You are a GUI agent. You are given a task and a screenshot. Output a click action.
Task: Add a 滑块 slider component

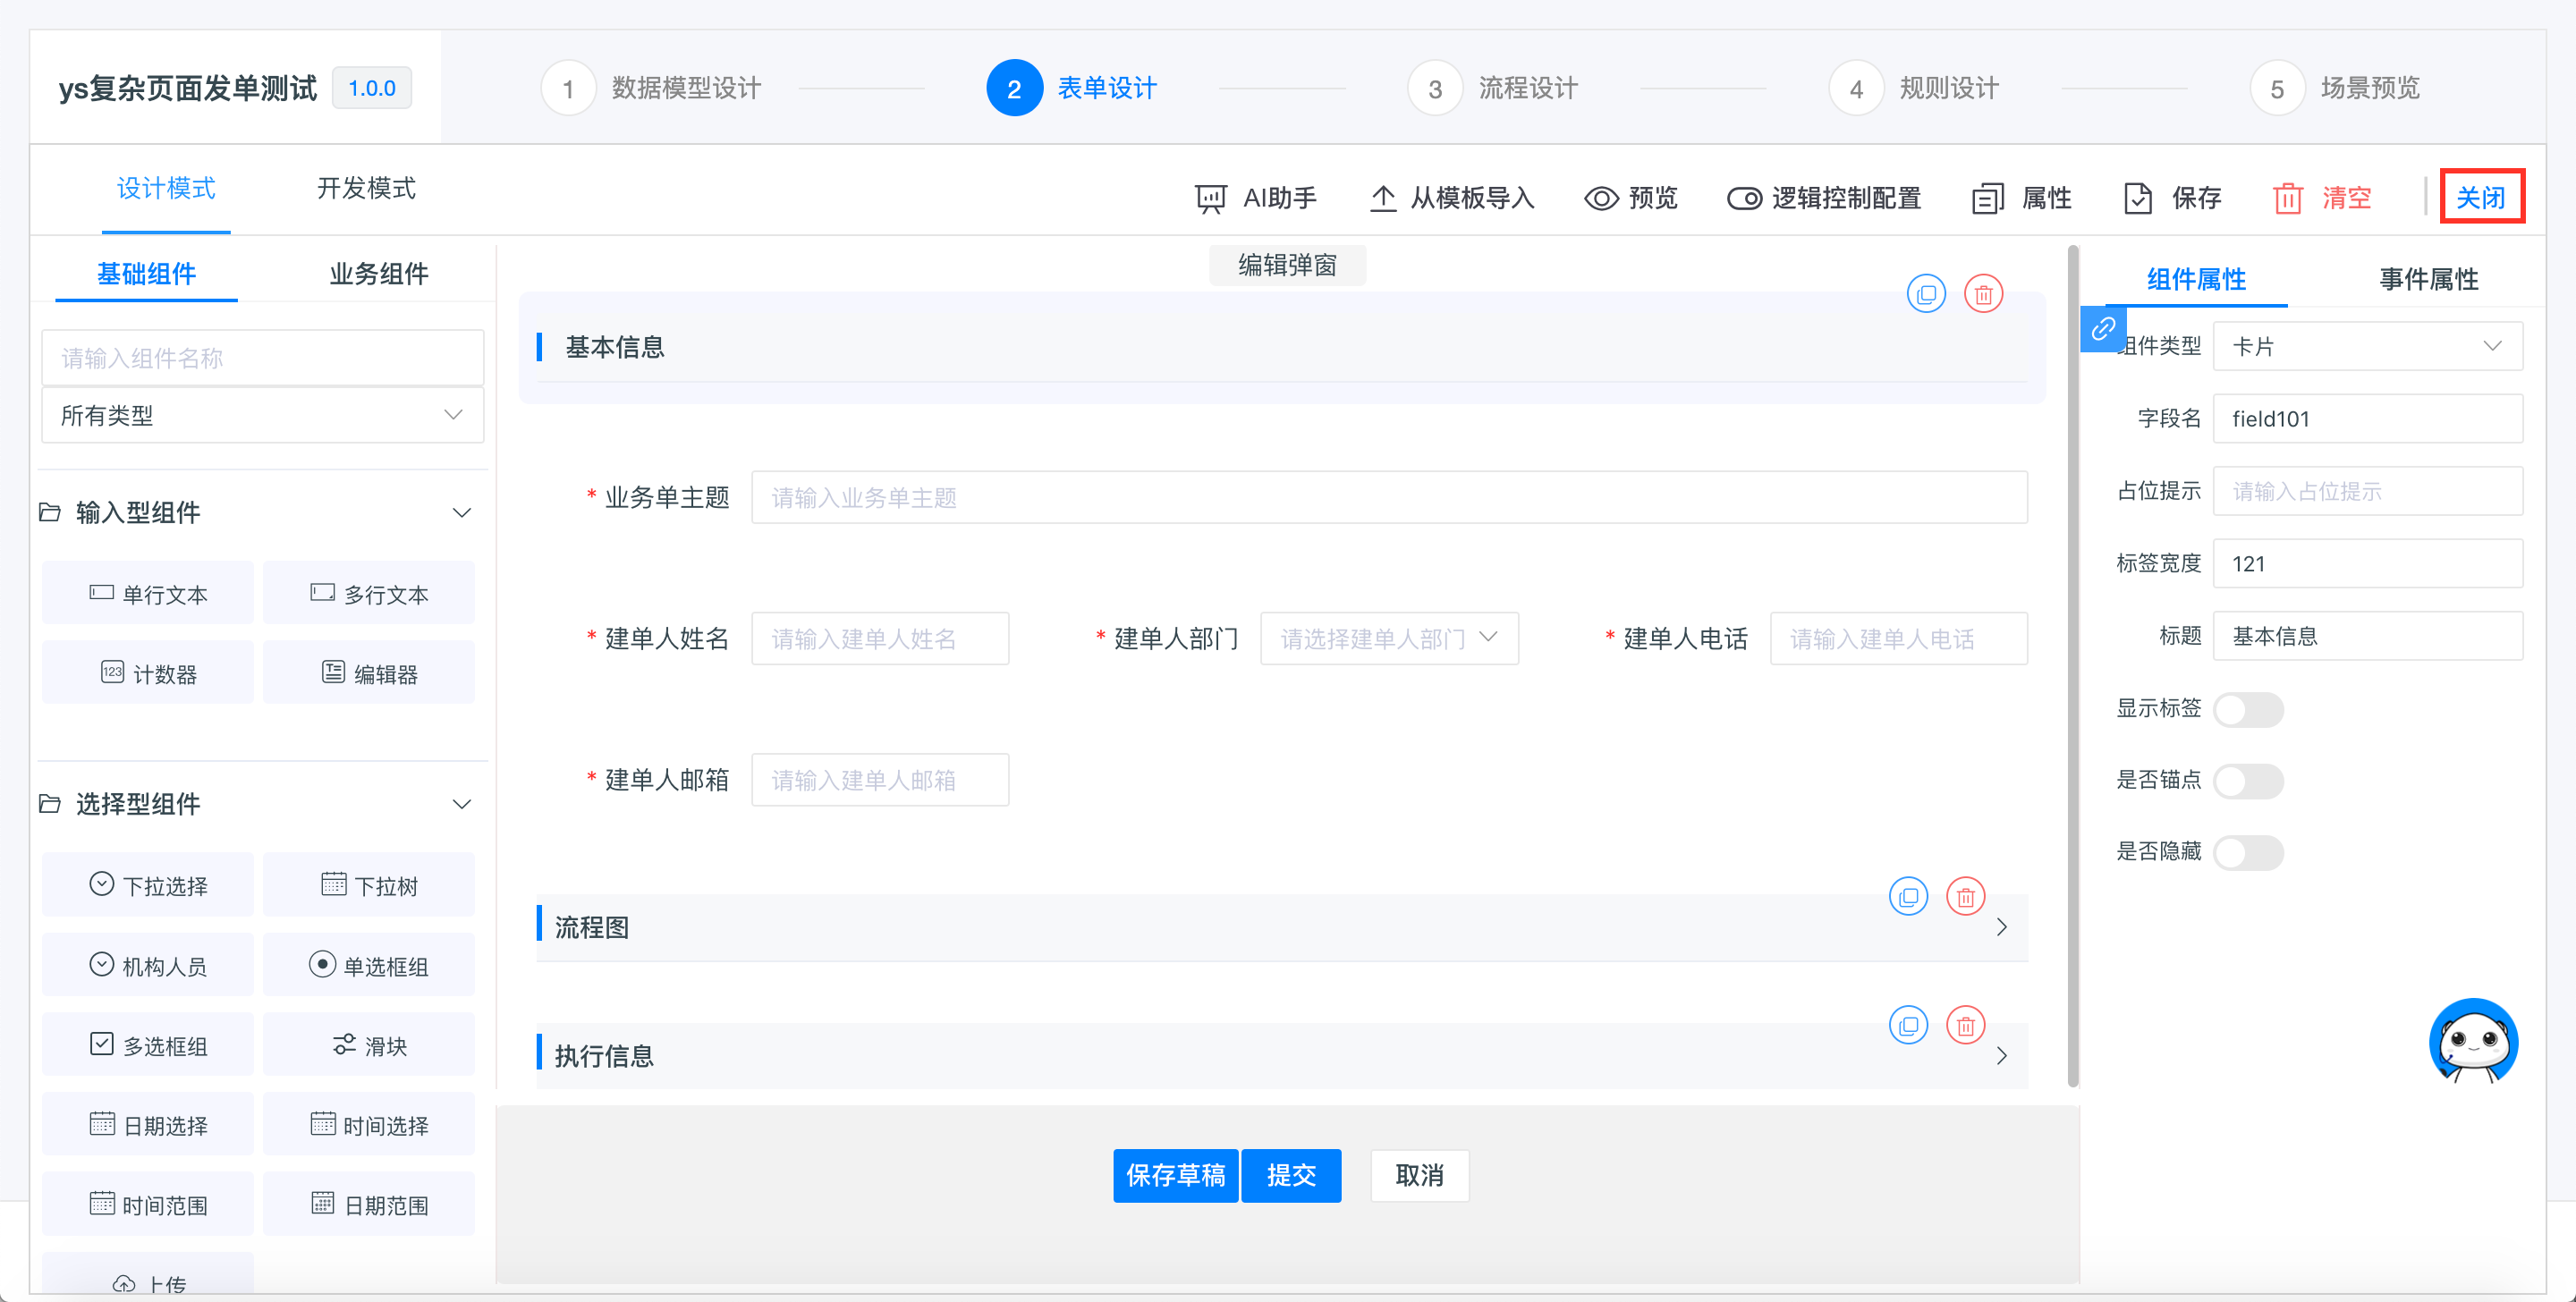(369, 1045)
